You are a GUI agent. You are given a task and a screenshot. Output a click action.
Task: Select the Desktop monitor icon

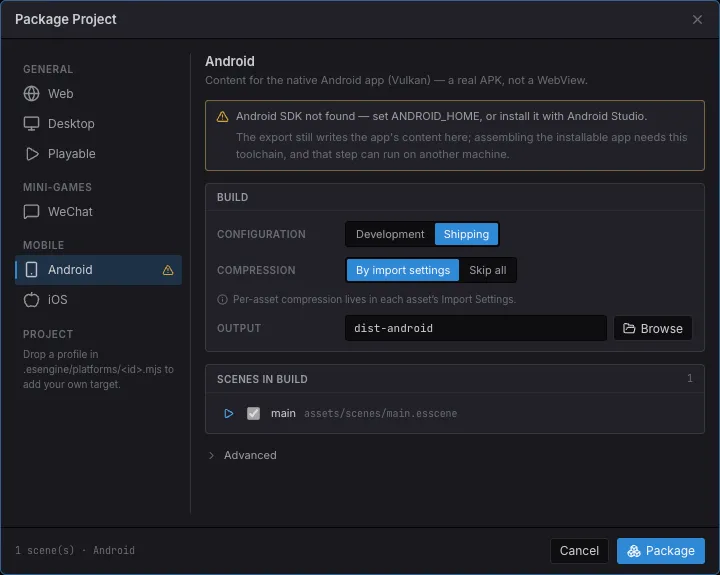[31, 124]
